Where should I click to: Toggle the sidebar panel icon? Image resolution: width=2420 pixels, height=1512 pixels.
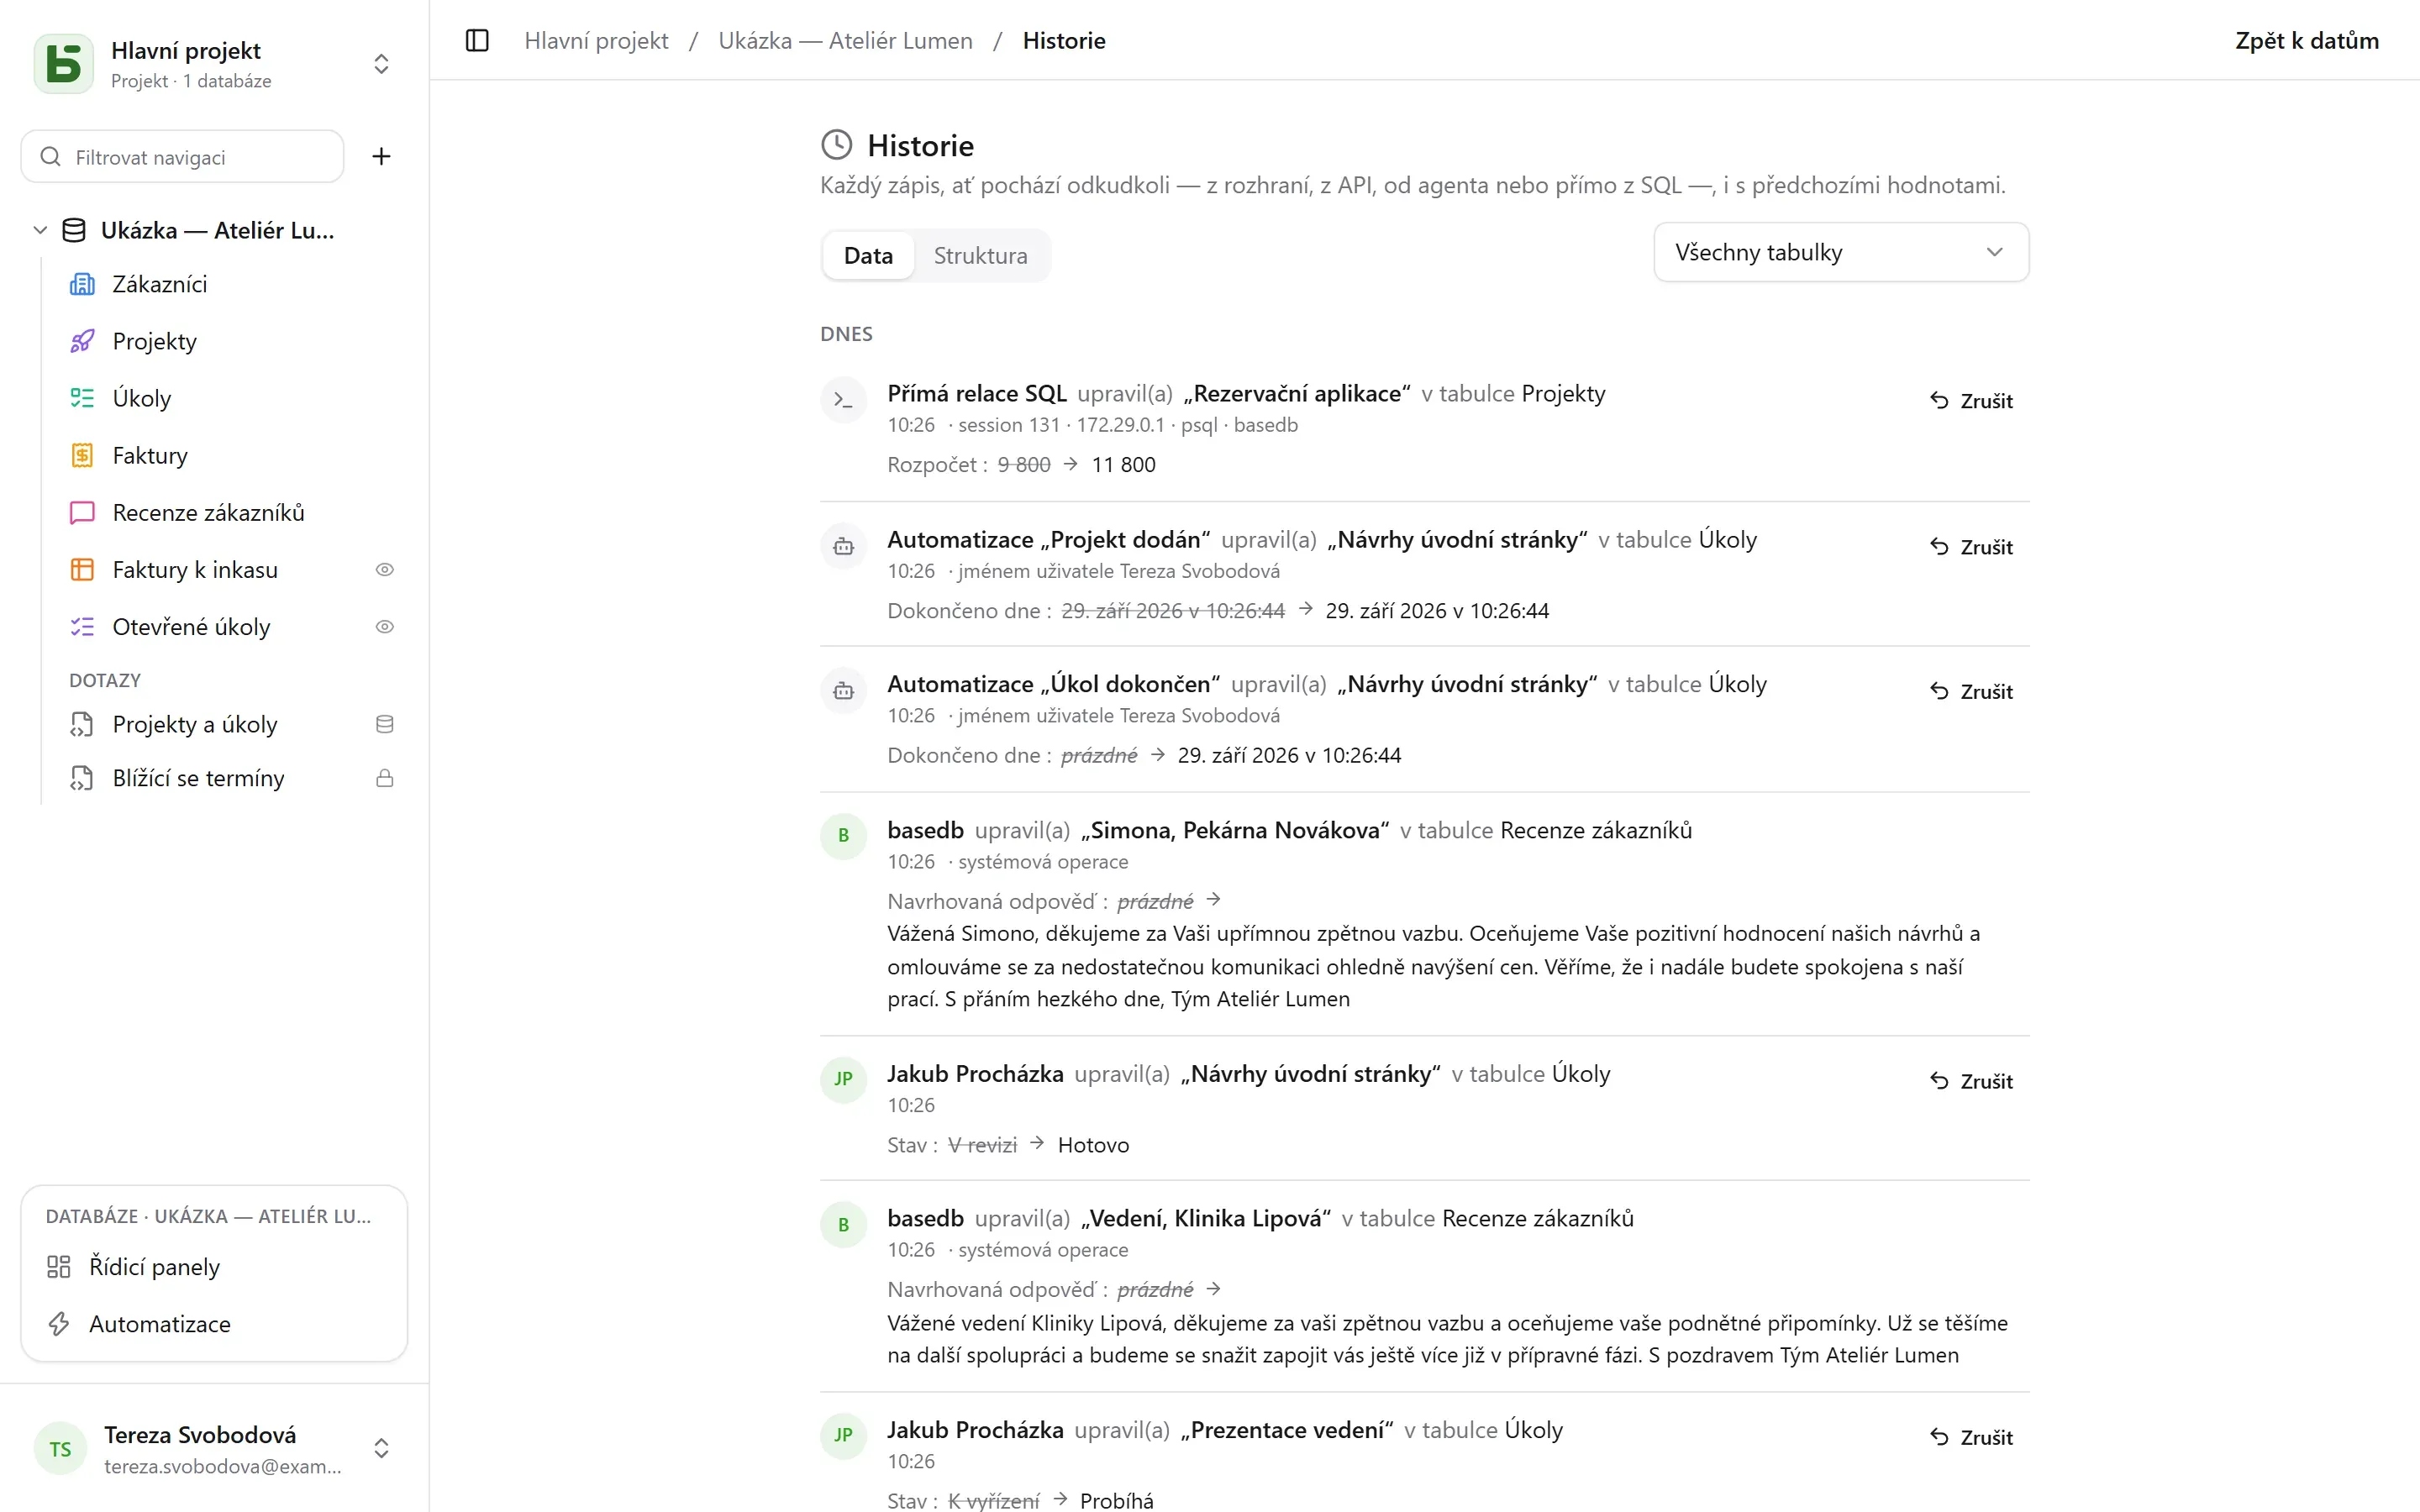[x=477, y=41]
